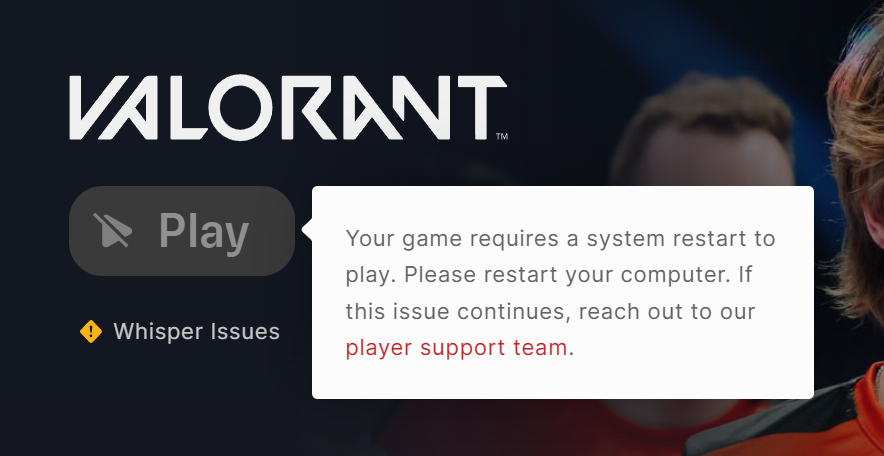The image size is (884, 456).
Task: Click the disabled Play button
Action: click(x=182, y=231)
